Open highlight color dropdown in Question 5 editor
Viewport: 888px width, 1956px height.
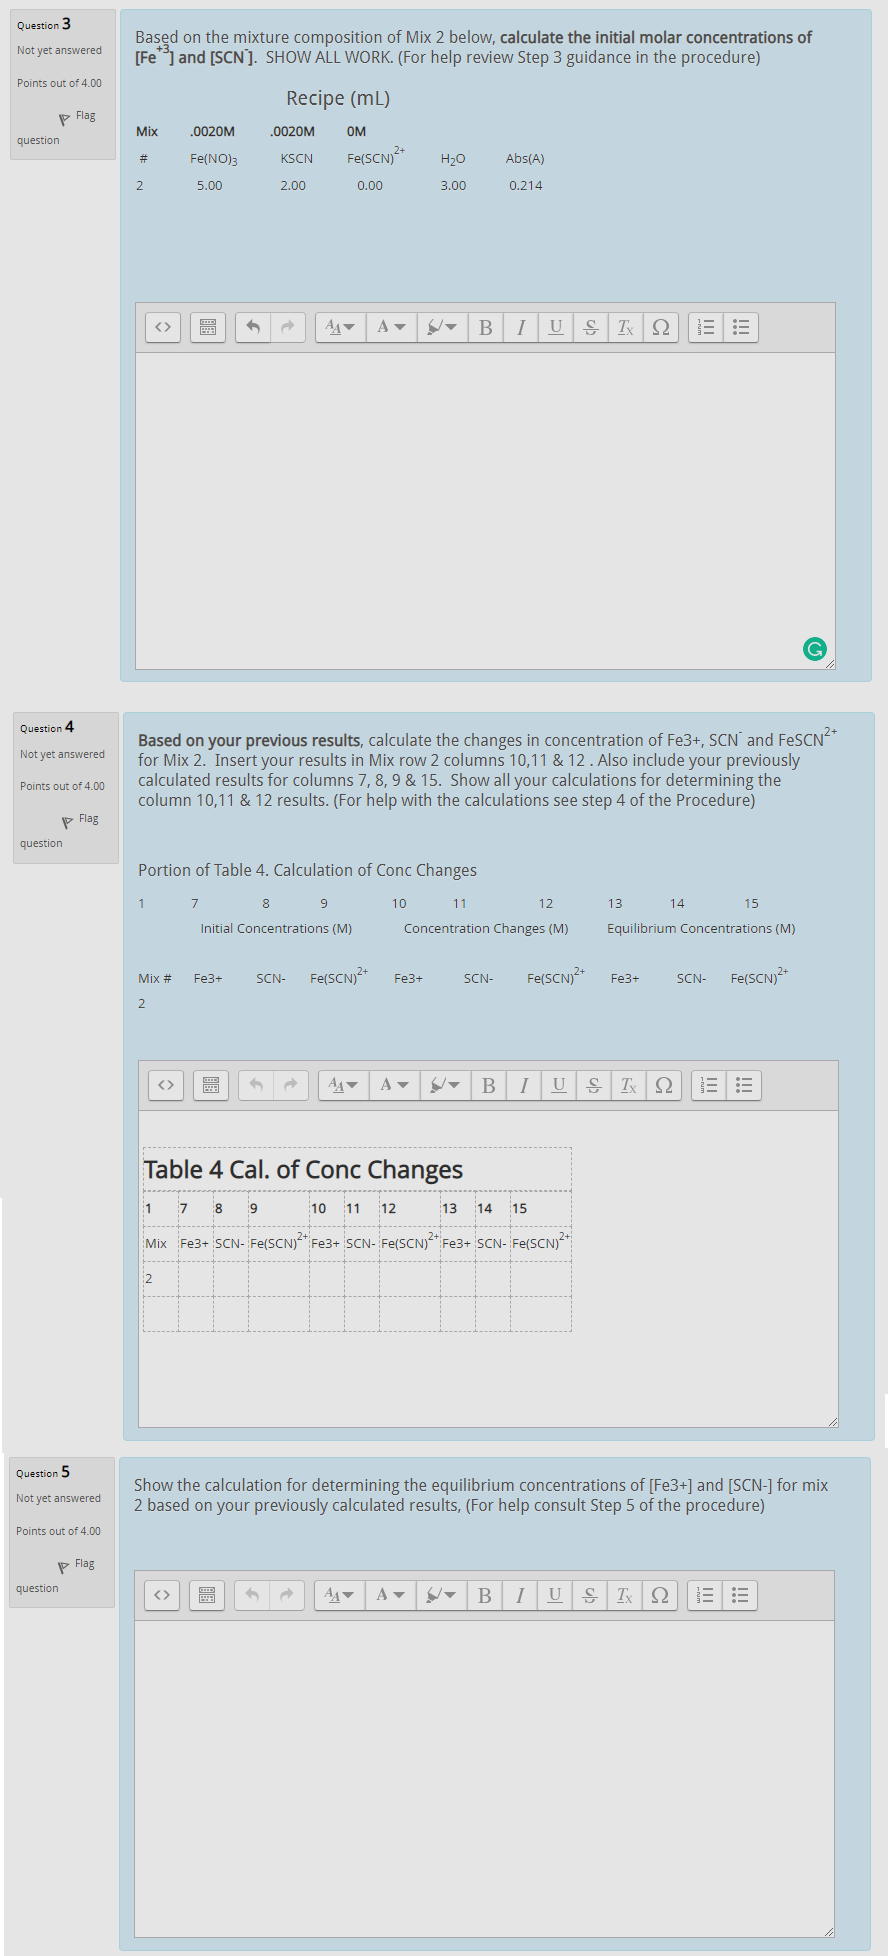(x=441, y=1595)
